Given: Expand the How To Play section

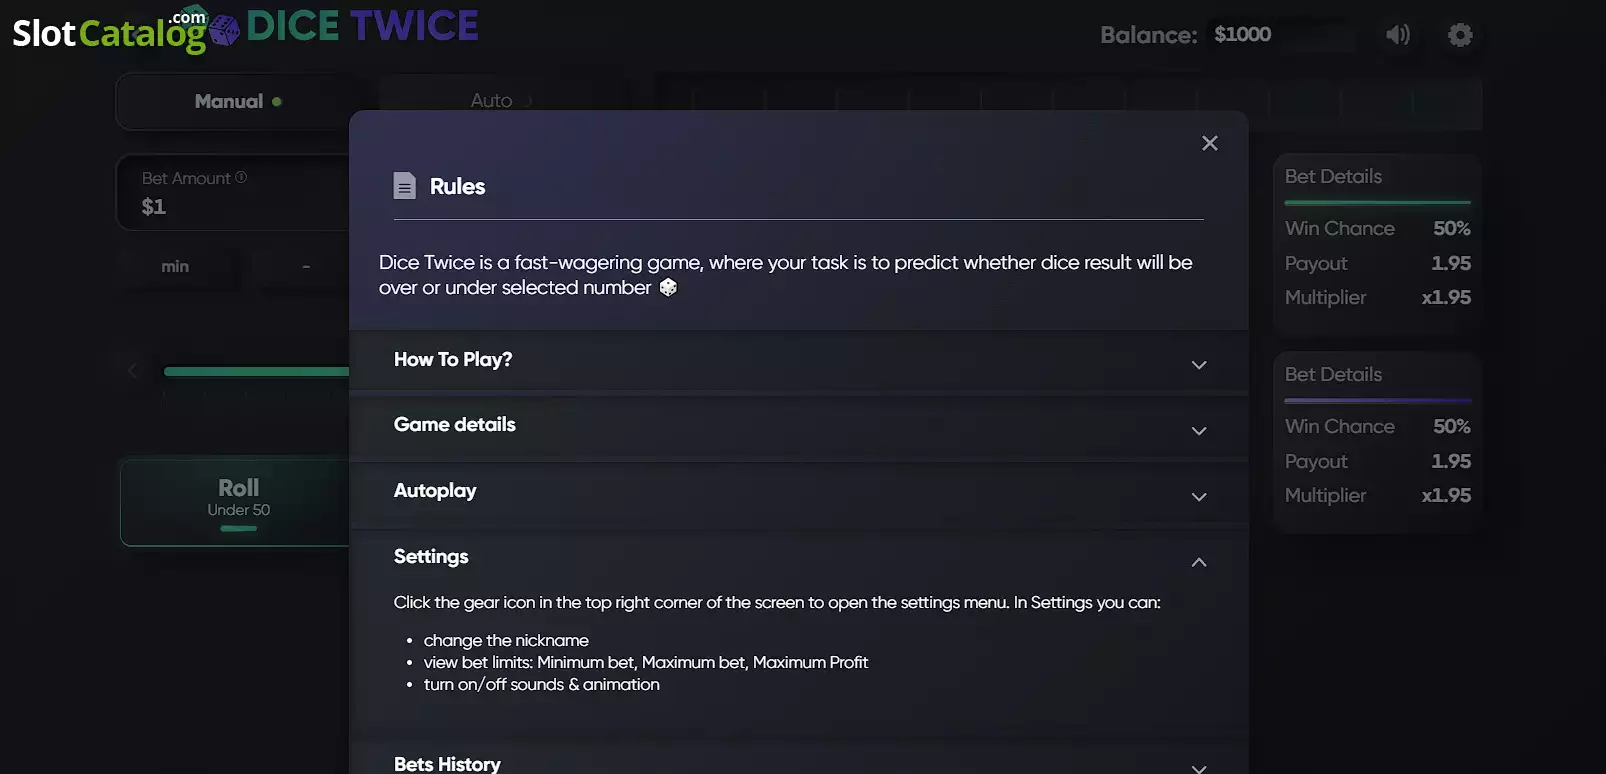Looking at the screenshot, I should pos(799,360).
